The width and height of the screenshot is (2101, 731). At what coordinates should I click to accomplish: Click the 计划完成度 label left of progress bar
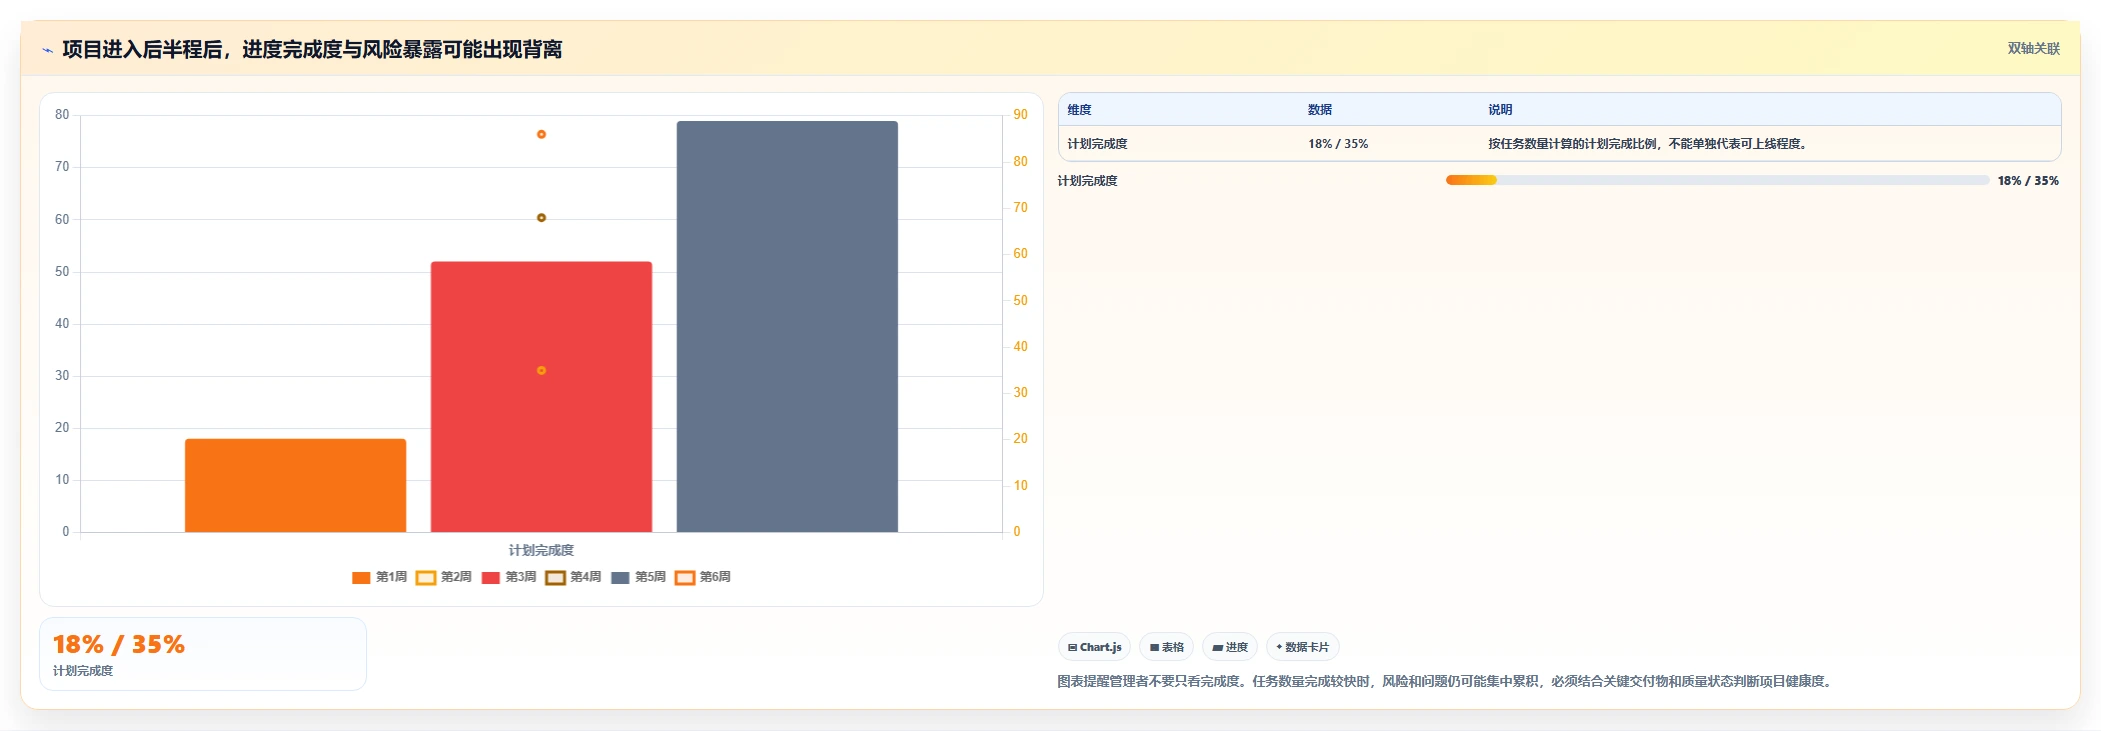click(x=1088, y=181)
